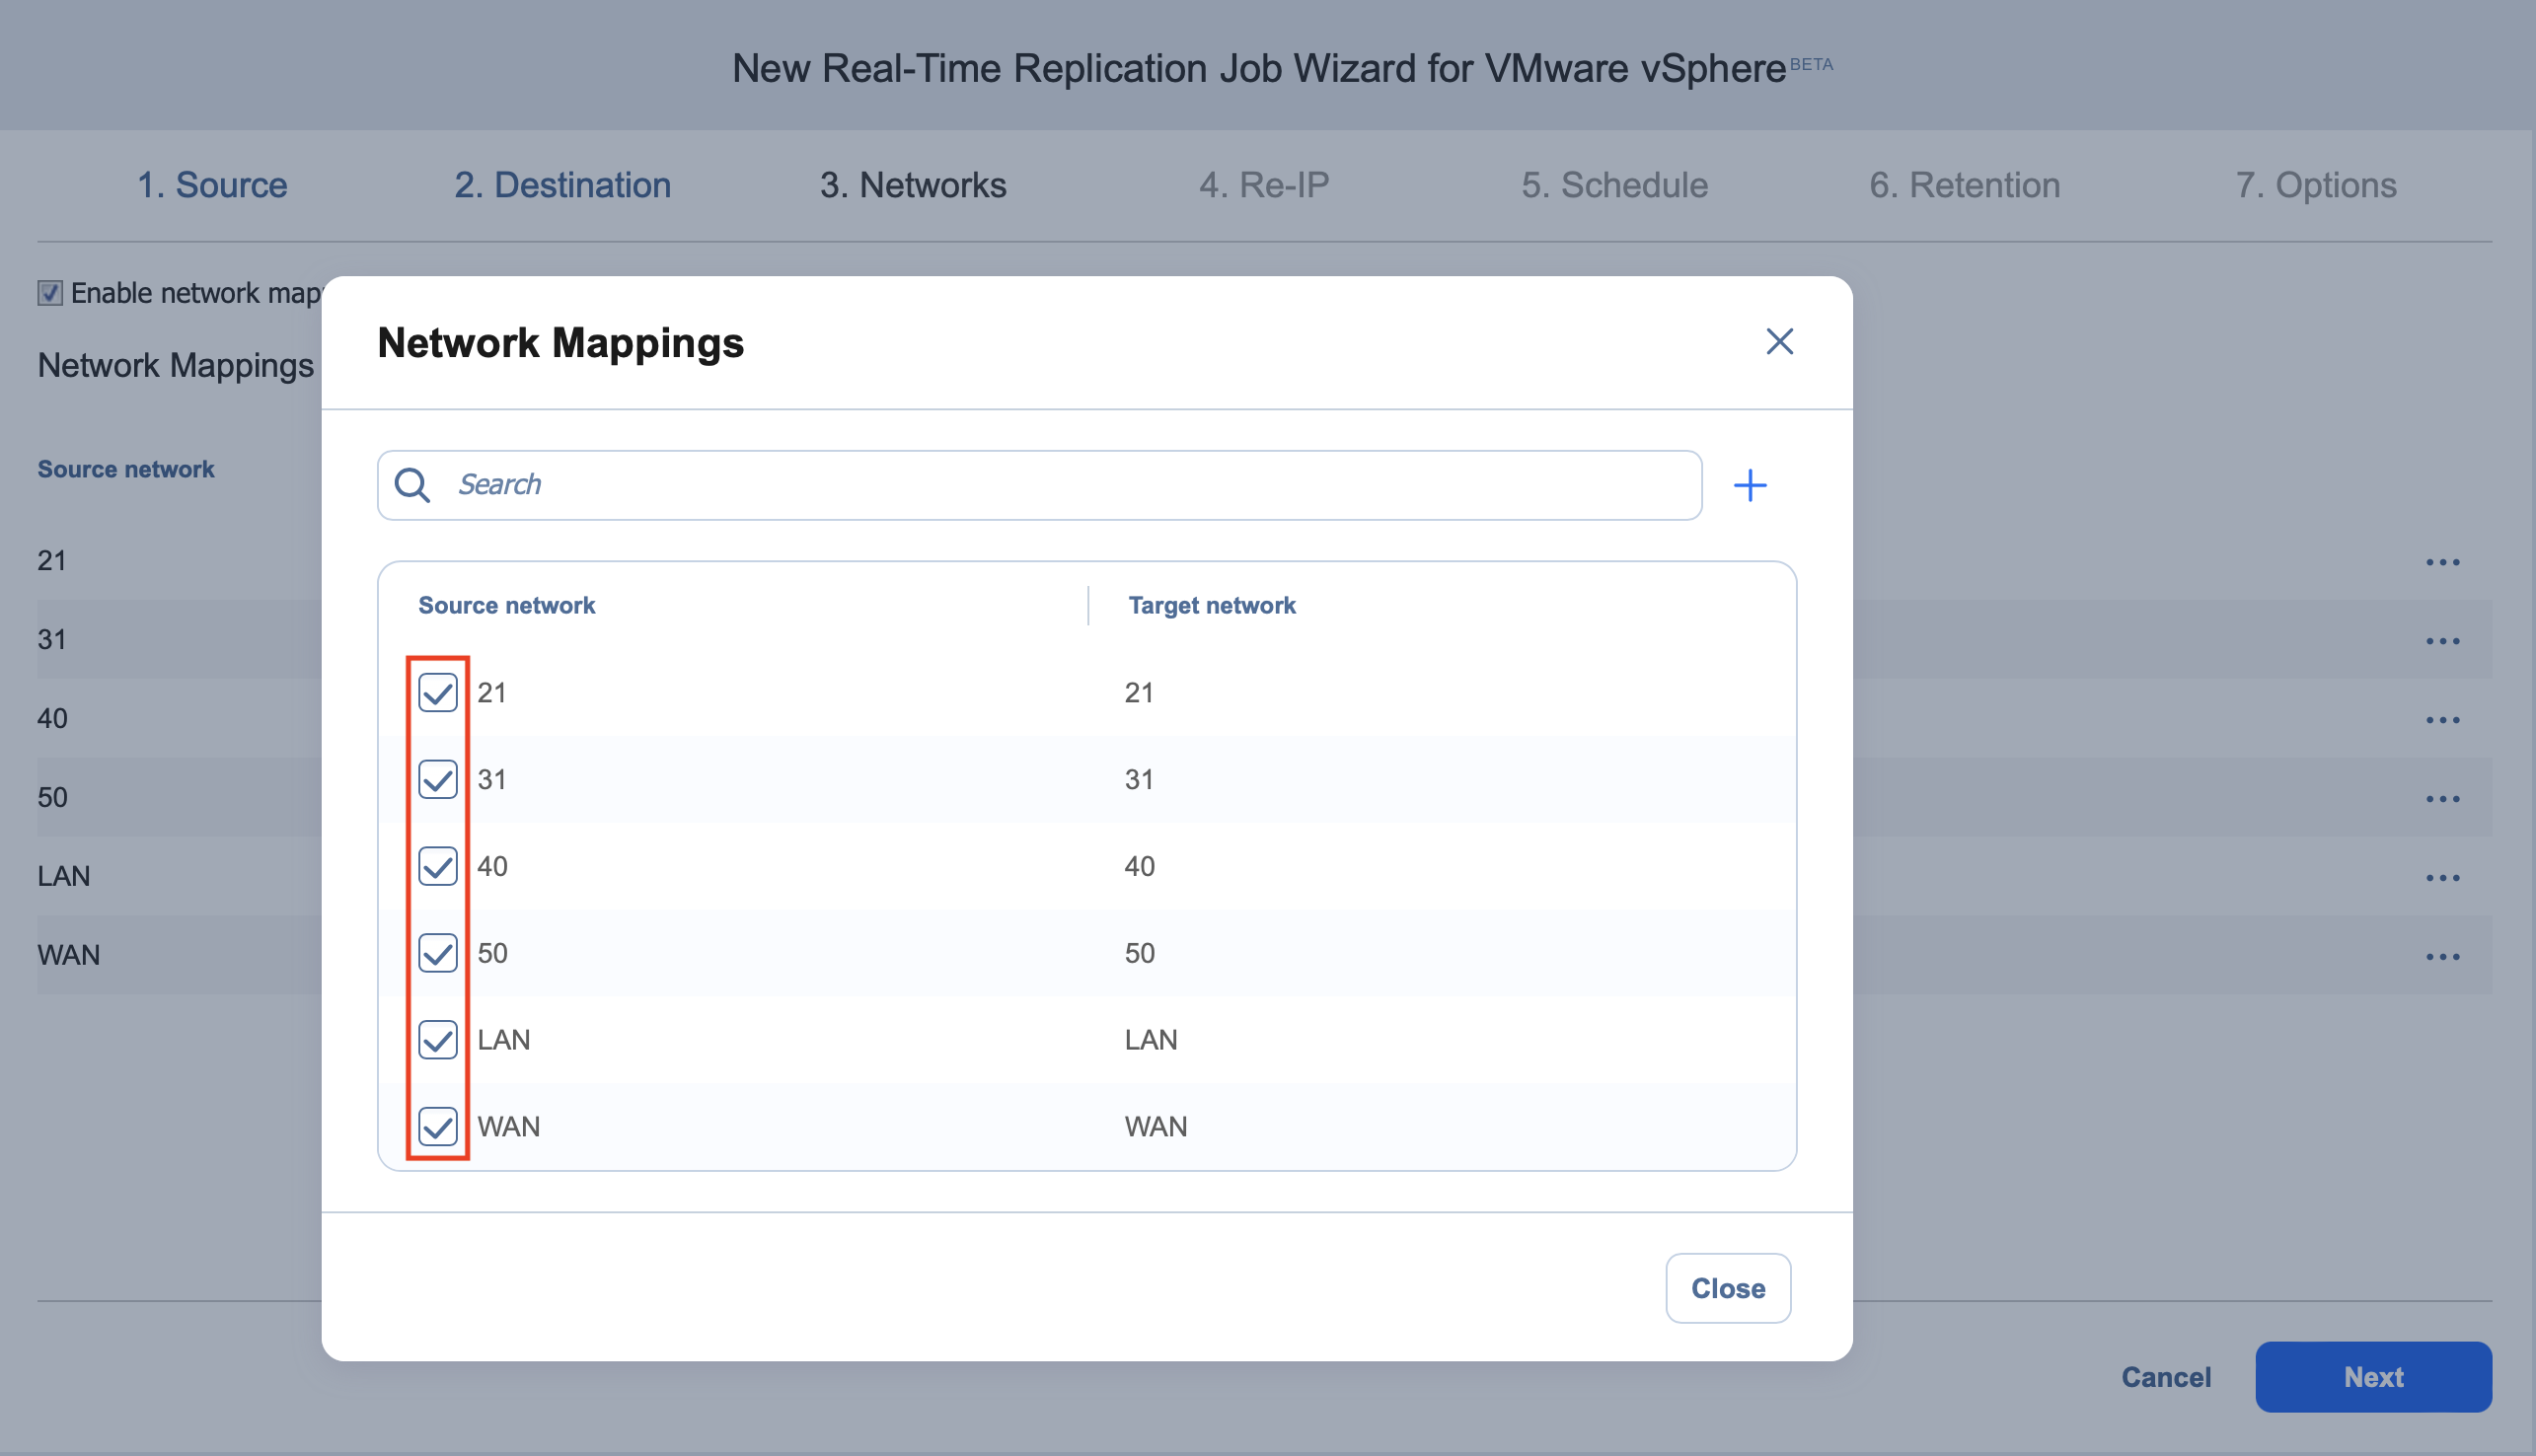Uncheck the checkbox for source network 40

[x=438, y=867]
